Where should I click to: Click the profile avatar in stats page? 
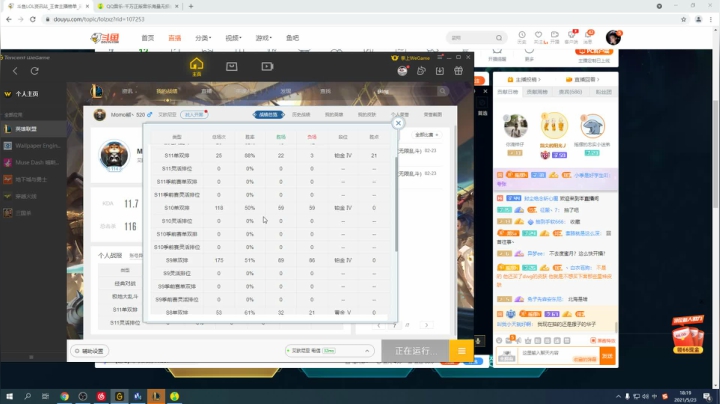[x=114, y=155]
